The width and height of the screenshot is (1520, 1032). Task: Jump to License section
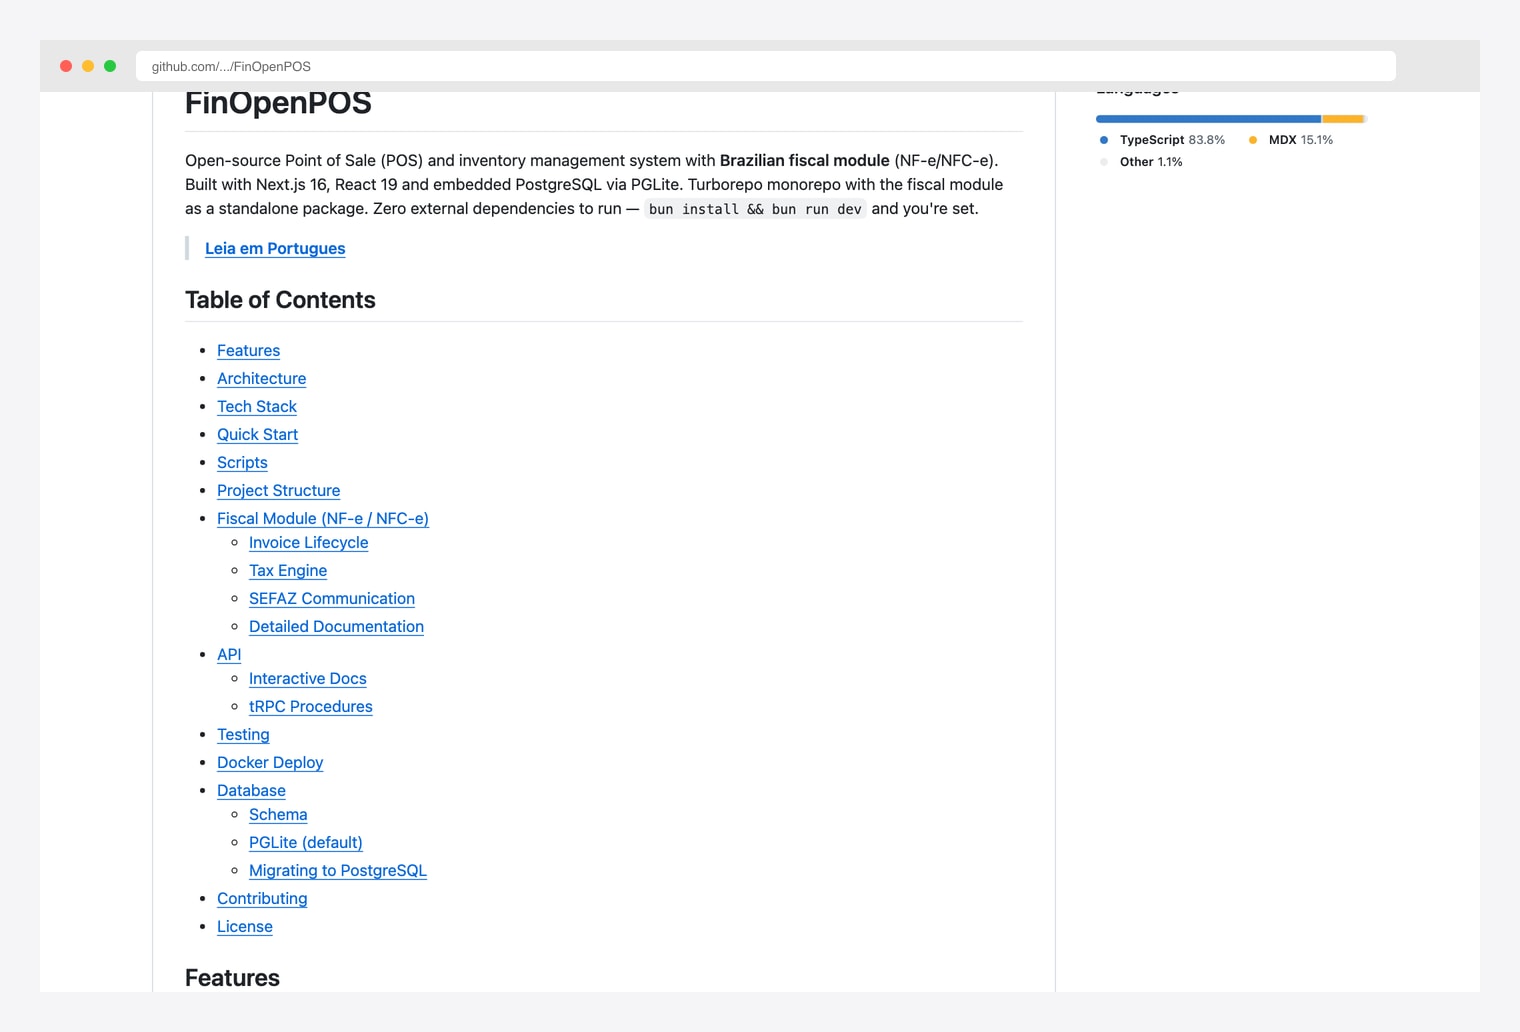click(x=245, y=926)
